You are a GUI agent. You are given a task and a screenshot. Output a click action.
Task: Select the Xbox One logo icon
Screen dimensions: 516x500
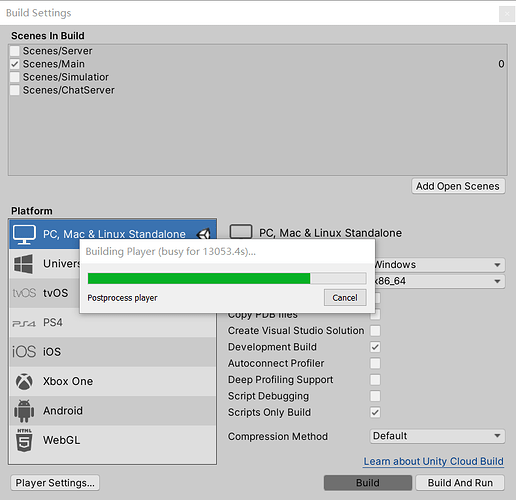click(24, 381)
